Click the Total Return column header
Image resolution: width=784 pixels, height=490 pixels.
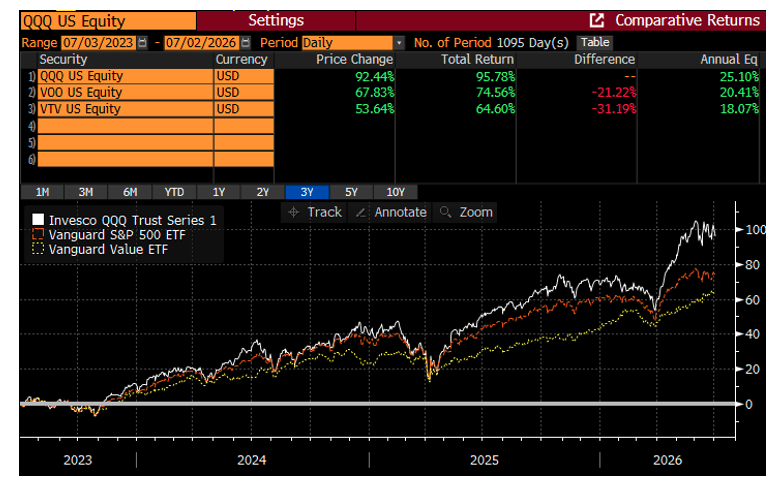[x=477, y=60]
